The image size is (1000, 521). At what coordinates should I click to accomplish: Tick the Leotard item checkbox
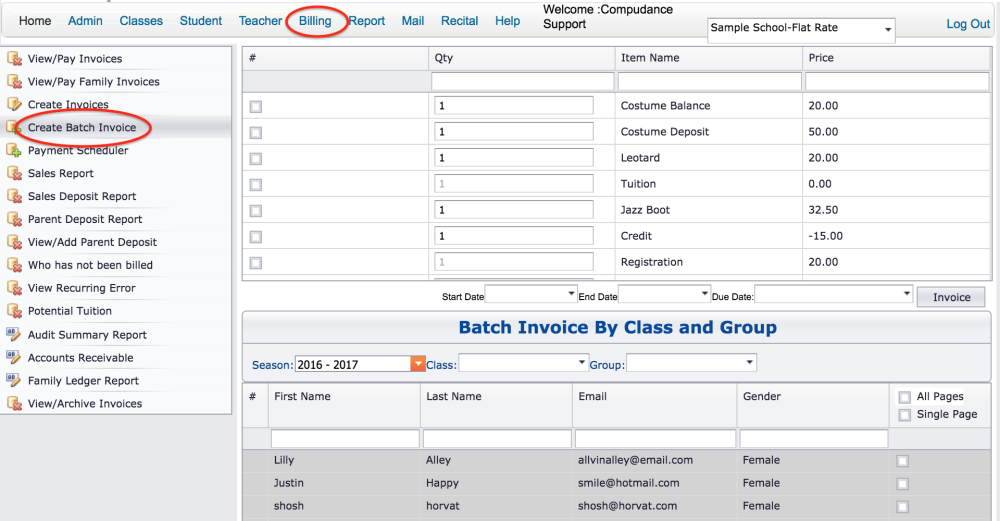pos(256,159)
